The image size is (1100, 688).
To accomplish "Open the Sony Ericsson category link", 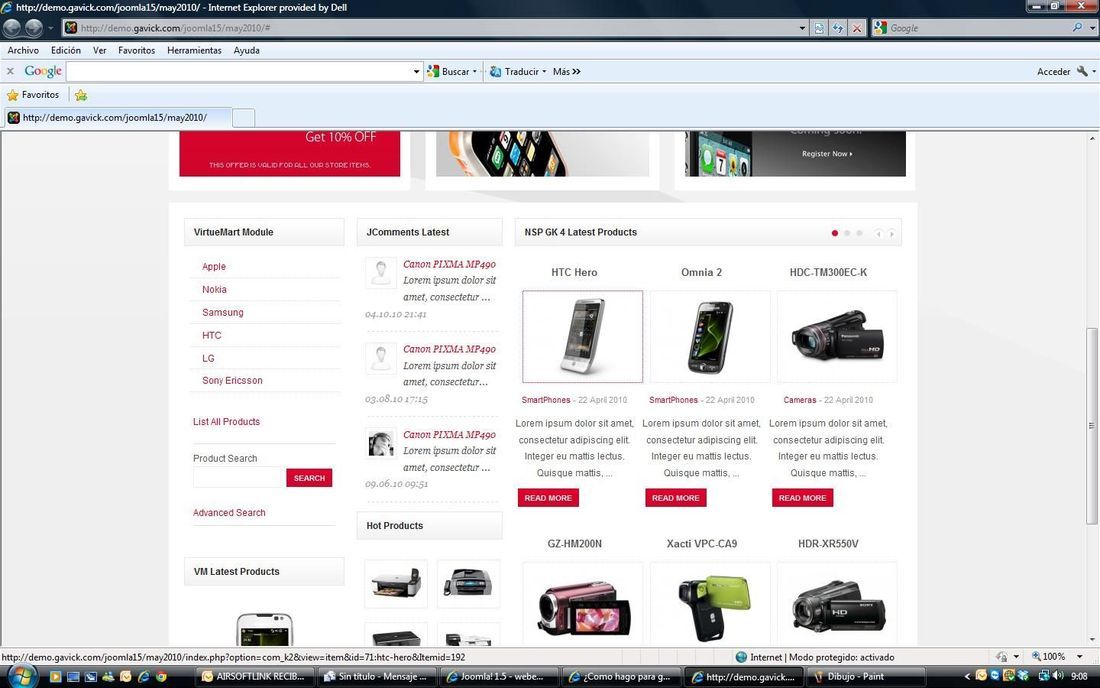I will (x=232, y=381).
